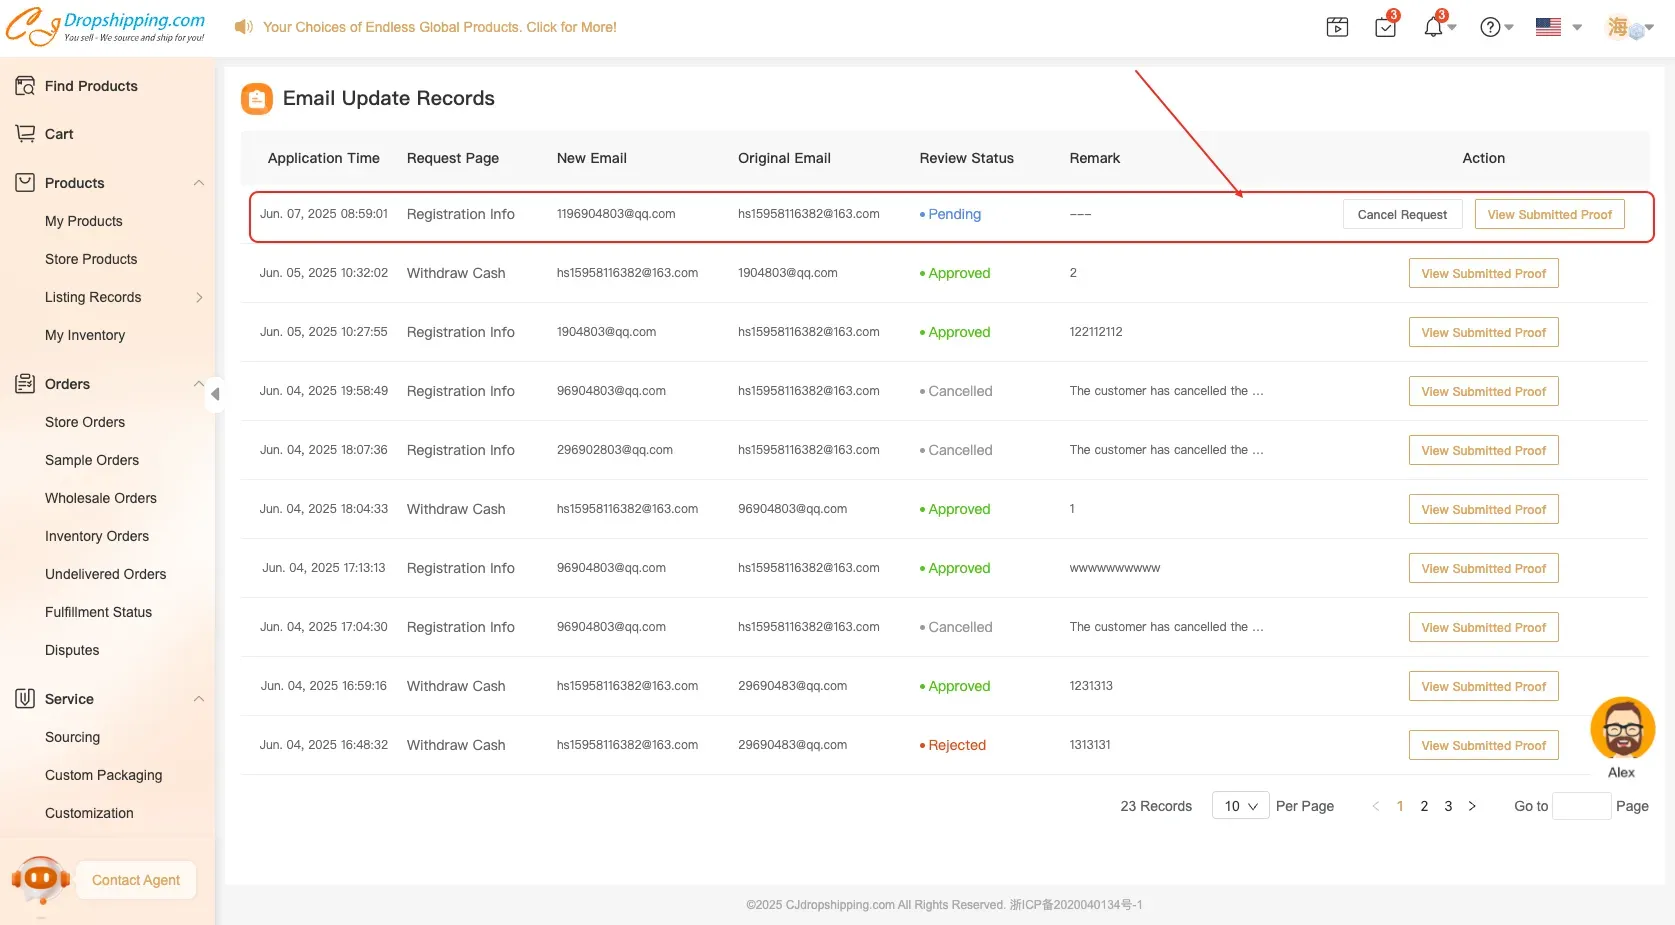This screenshot has width=1675, height=925.
Task: Open the 10 per page dropdown
Action: (x=1240, y=806)
